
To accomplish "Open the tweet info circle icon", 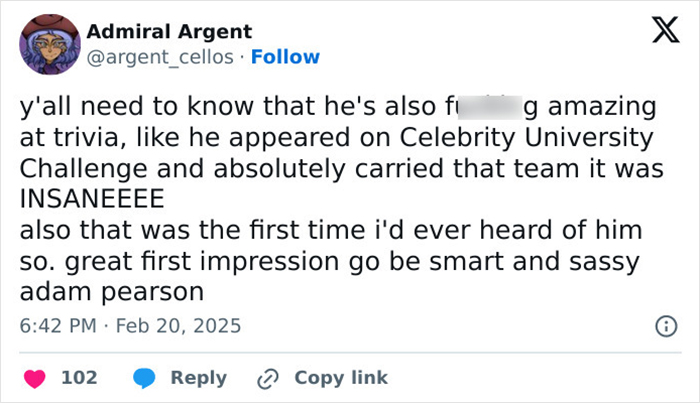I will point(663,326).
